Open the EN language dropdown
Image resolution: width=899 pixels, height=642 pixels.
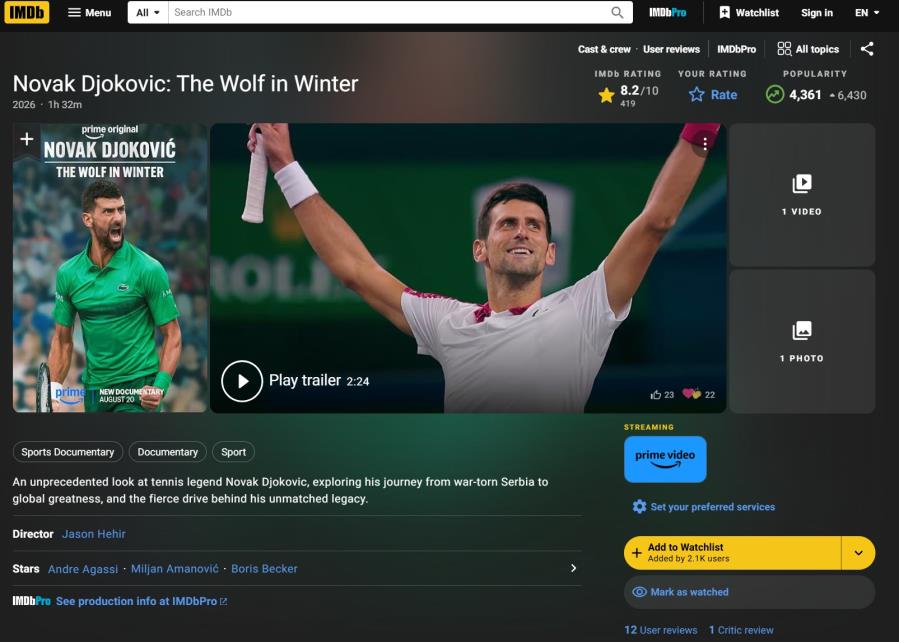pos(867,13)
